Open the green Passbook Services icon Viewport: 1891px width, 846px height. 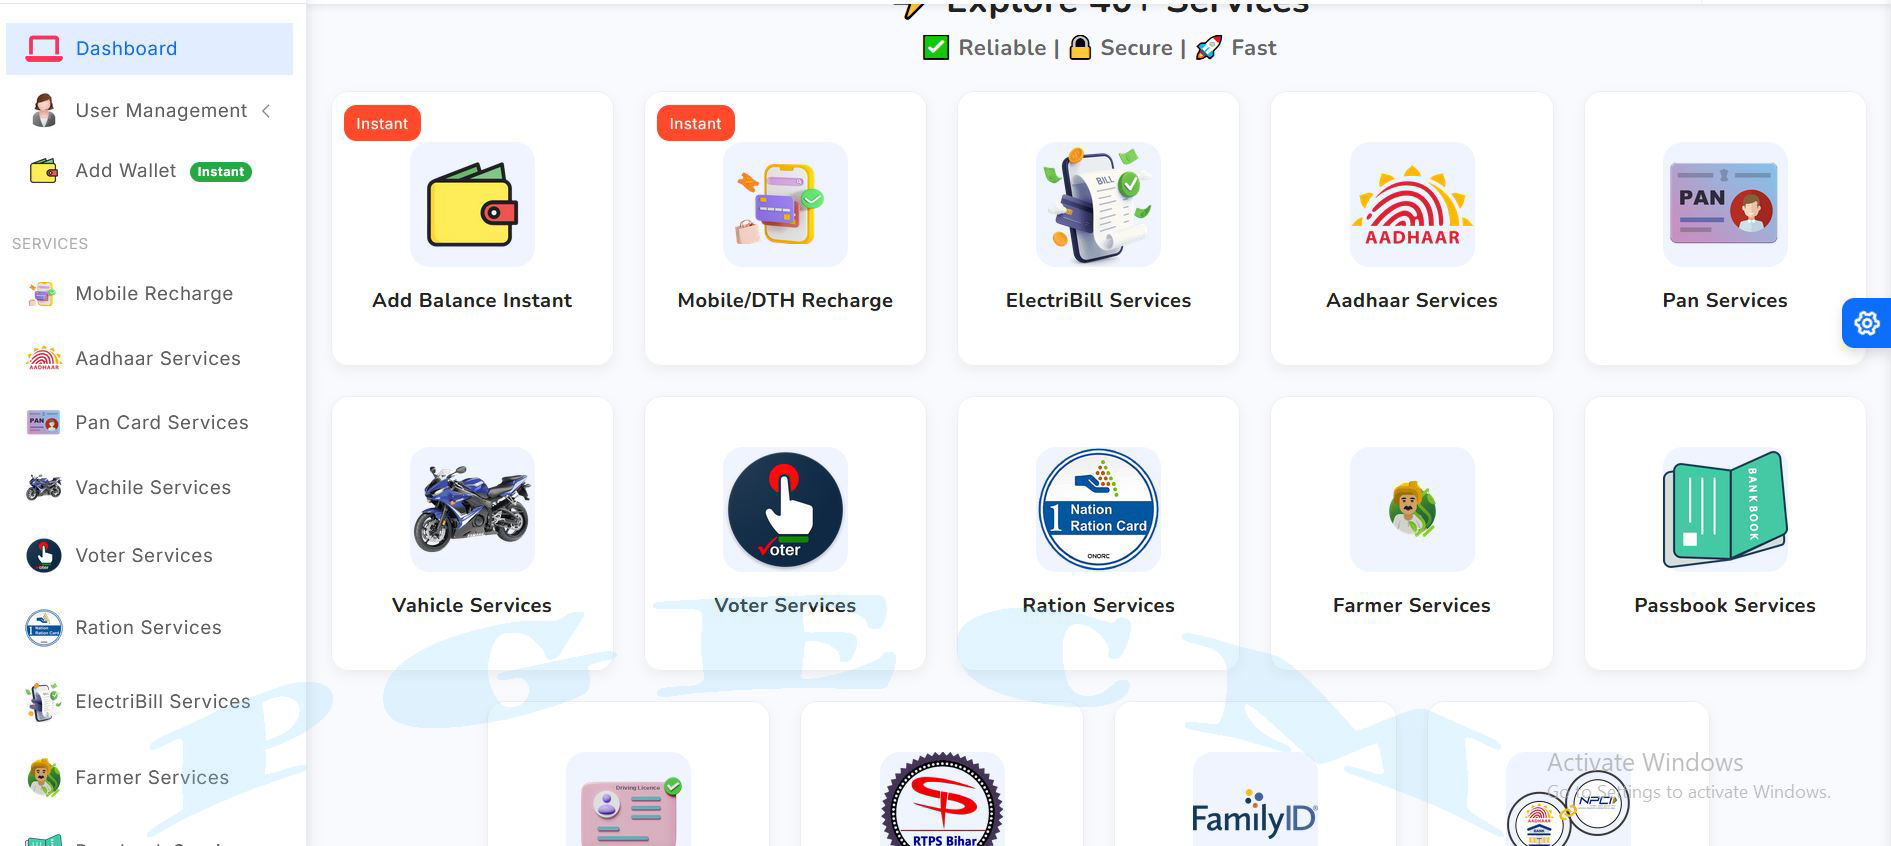coord(1724,509)
